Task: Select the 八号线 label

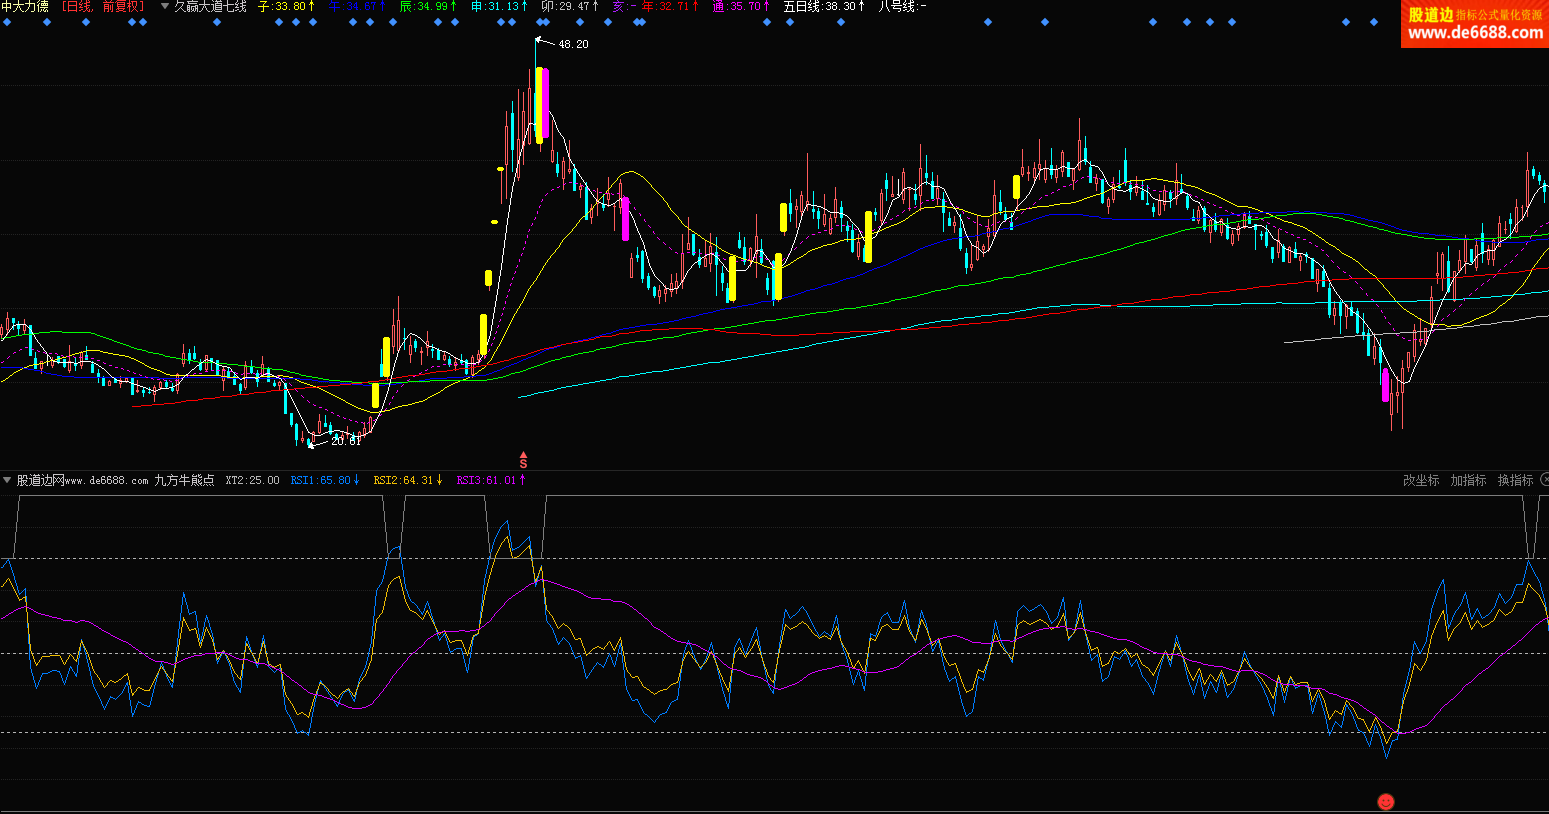Action: (902, 6)
